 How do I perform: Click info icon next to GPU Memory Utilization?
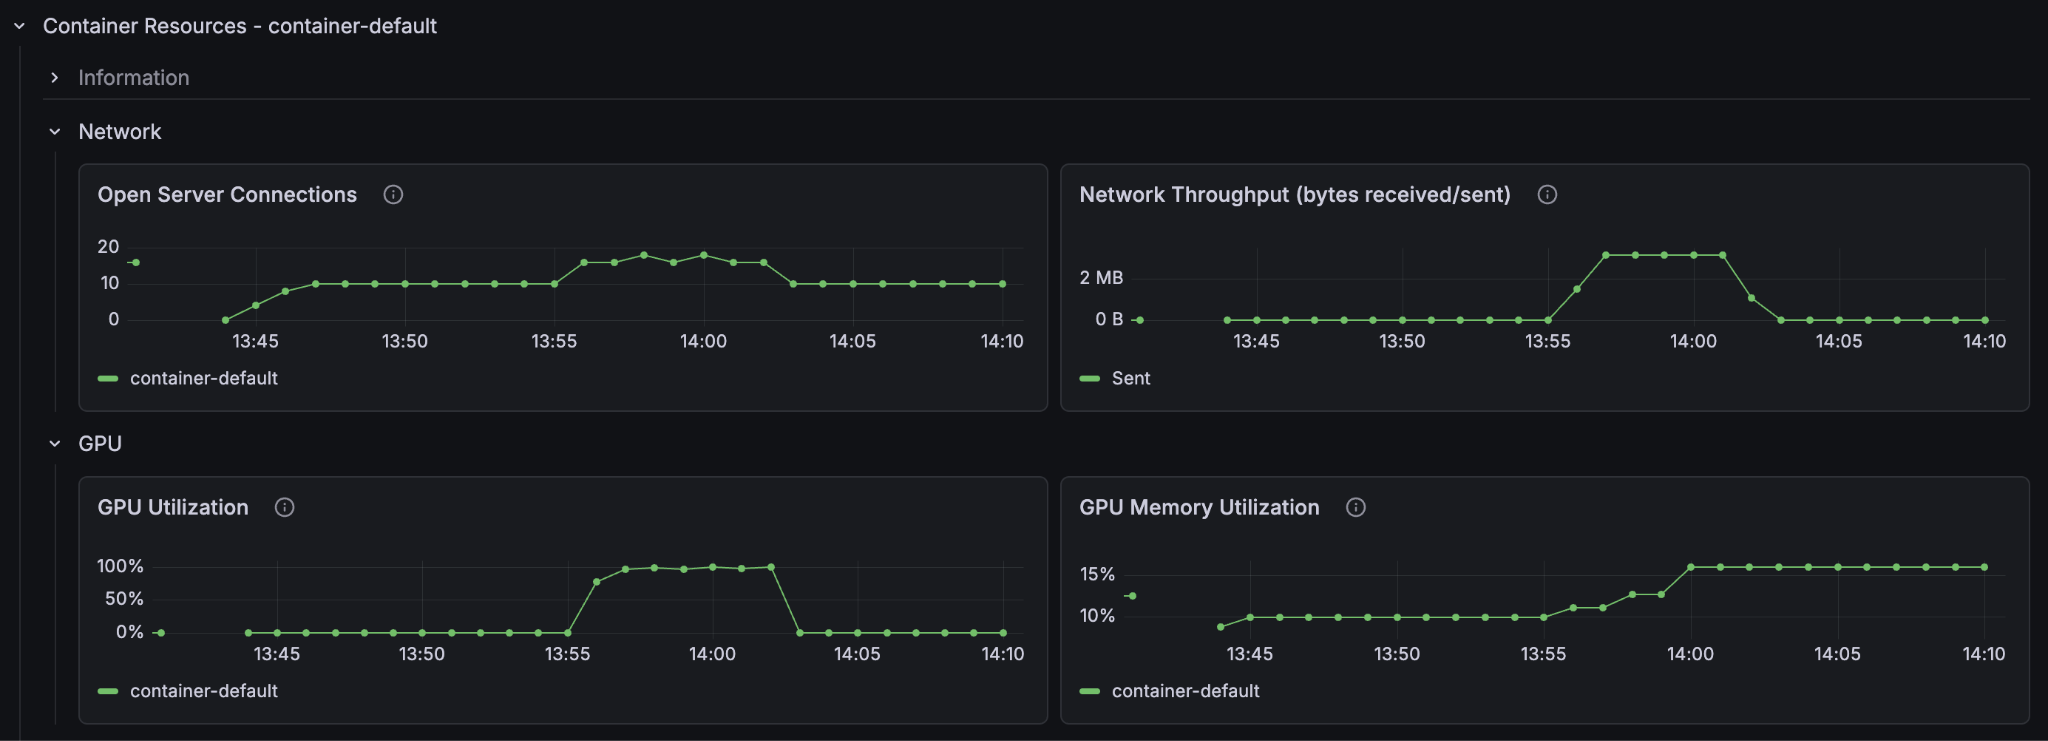coord(1356,508)
